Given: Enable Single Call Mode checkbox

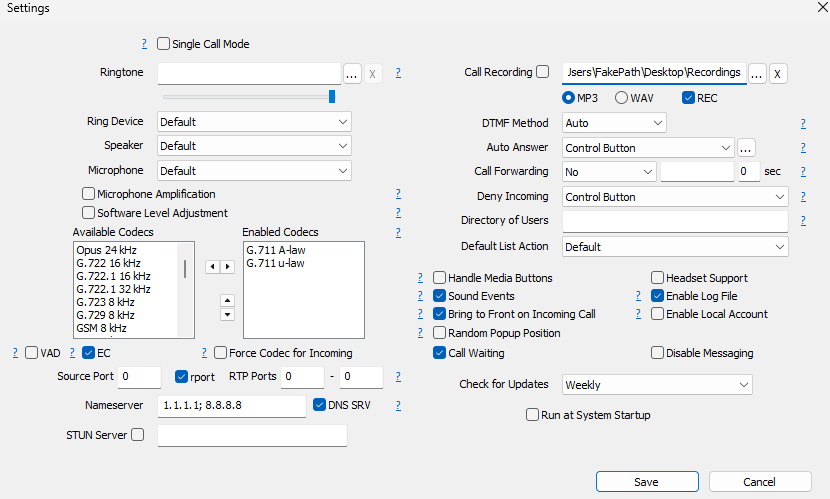Looking at the screenshot, I should [x=164, y=44].
